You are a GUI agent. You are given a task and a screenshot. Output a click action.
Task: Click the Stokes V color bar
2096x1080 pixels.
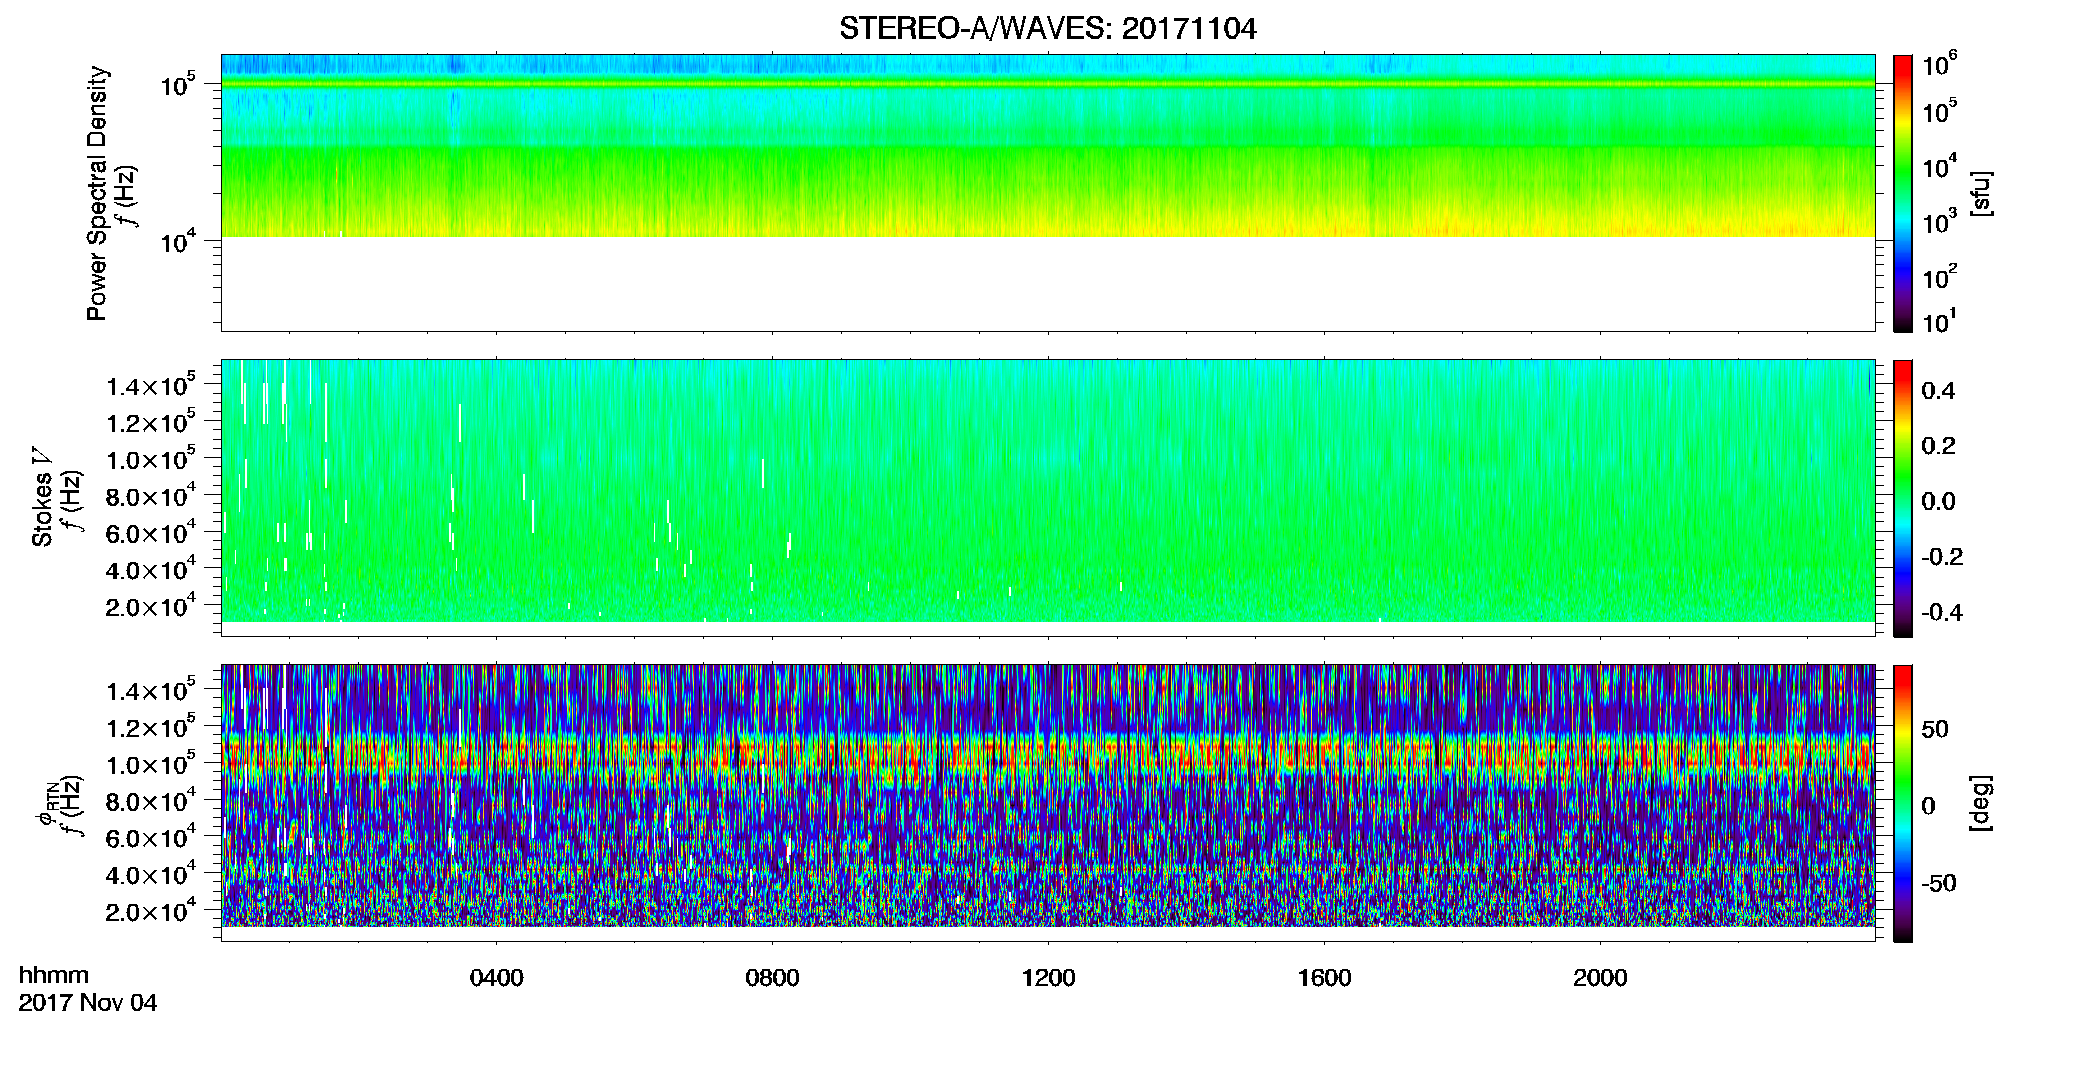[x=1903, y=498]
